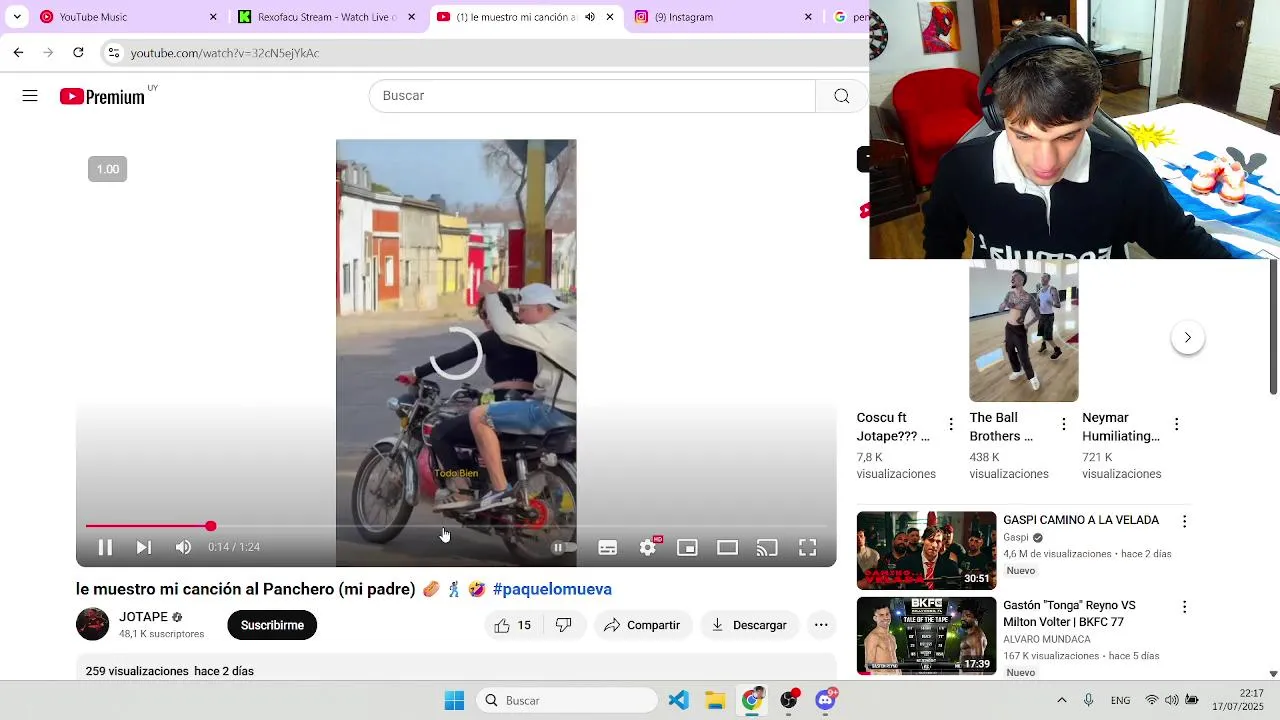Image resolution: width=1280 pixels, height=720 pixels.
Task: Subscribe with the Suscribirme button
Action: pyautogui.click(x=272, y=625)
